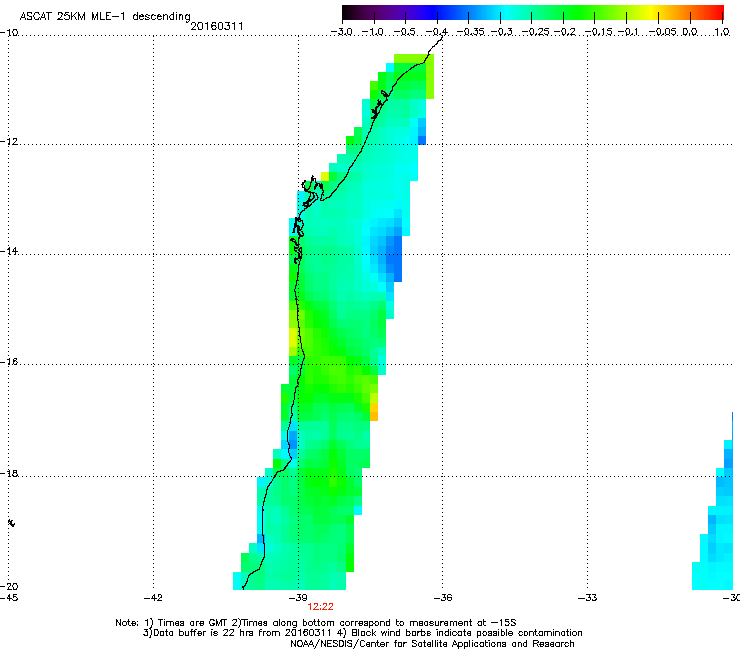This screenshot has width=740, height=650.
Task: Select the -0.05 color scale label
Action: [662, 32]
